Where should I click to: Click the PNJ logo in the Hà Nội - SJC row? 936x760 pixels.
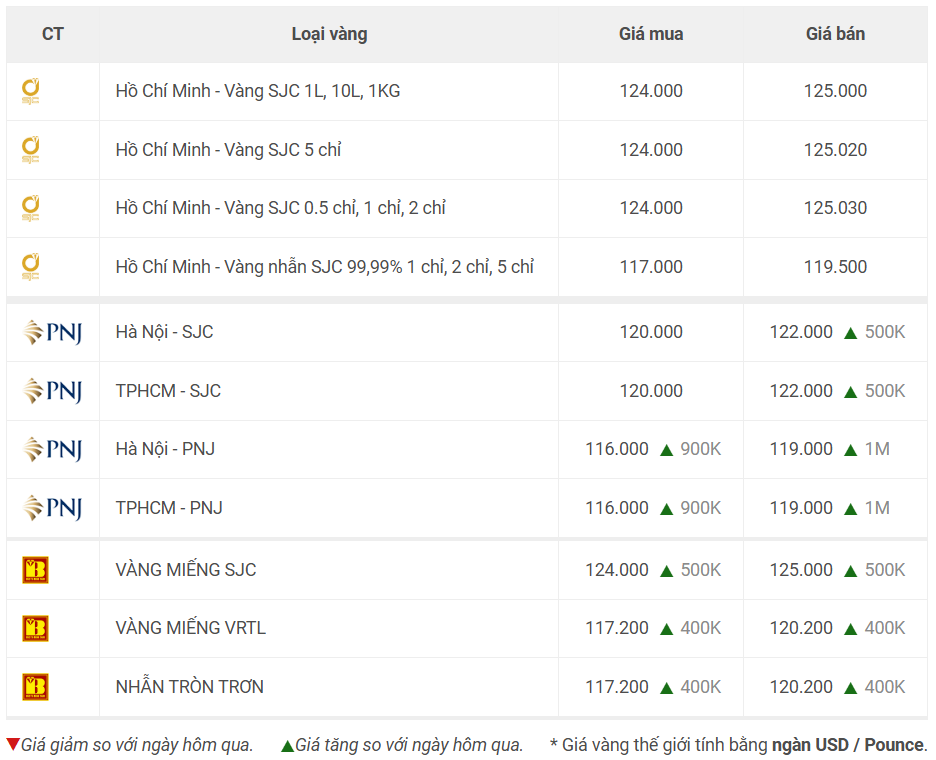pos(53,333)
